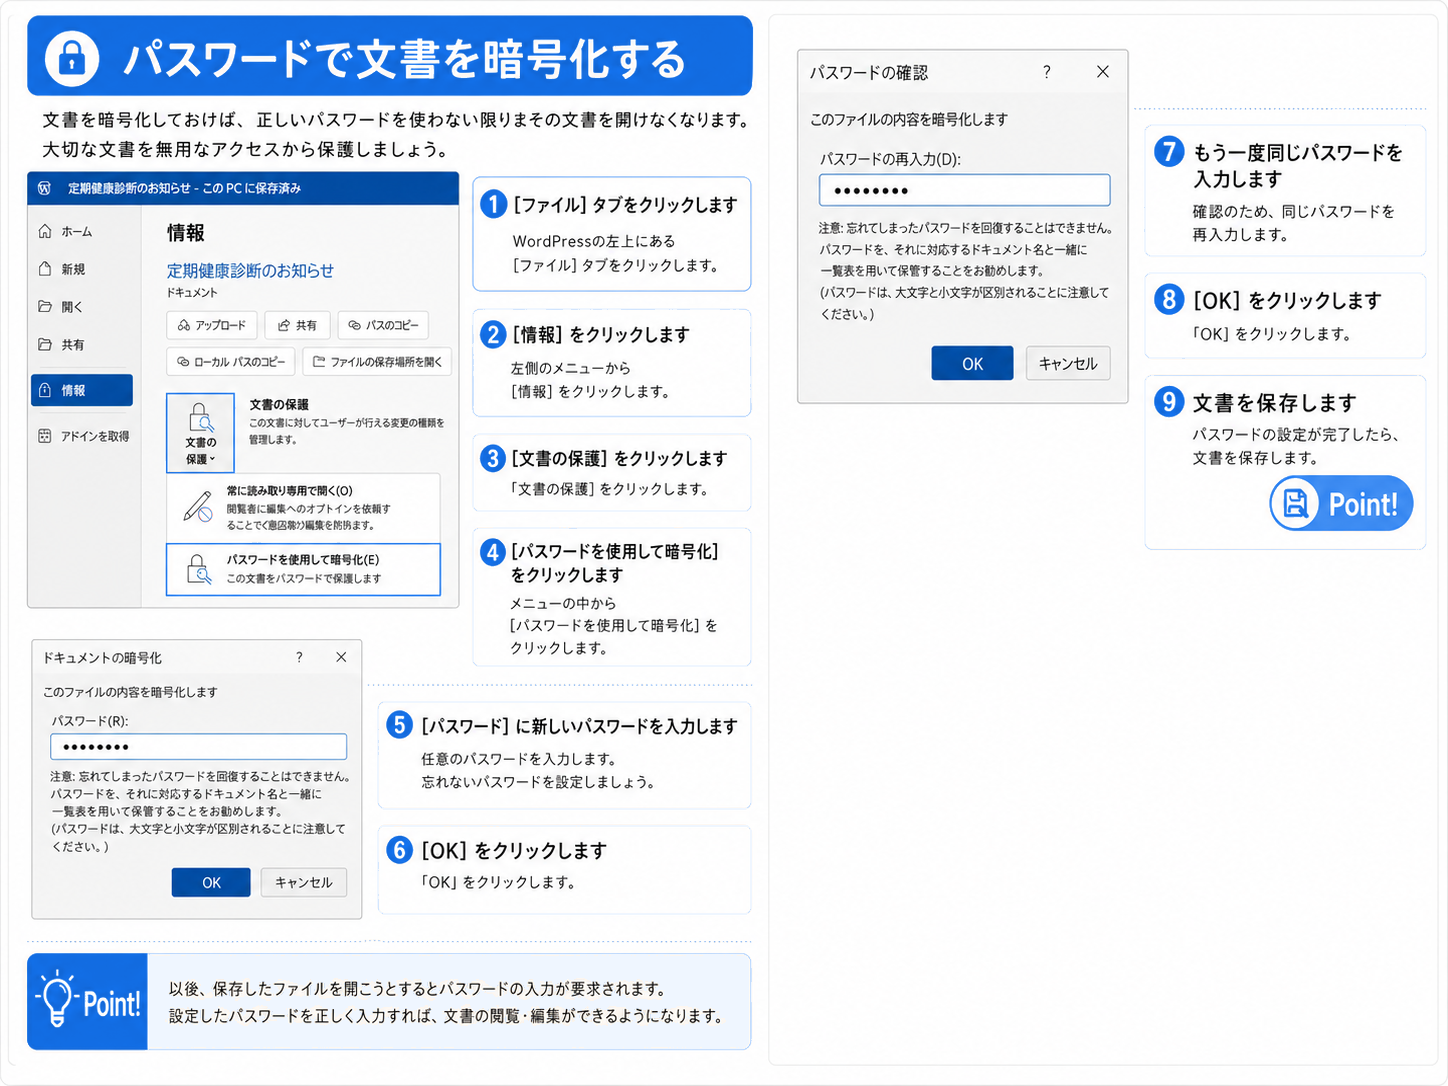The image size is (1448, 1086).
Task: Click the folder icon beside 開く
Action: tap(45, 306)
